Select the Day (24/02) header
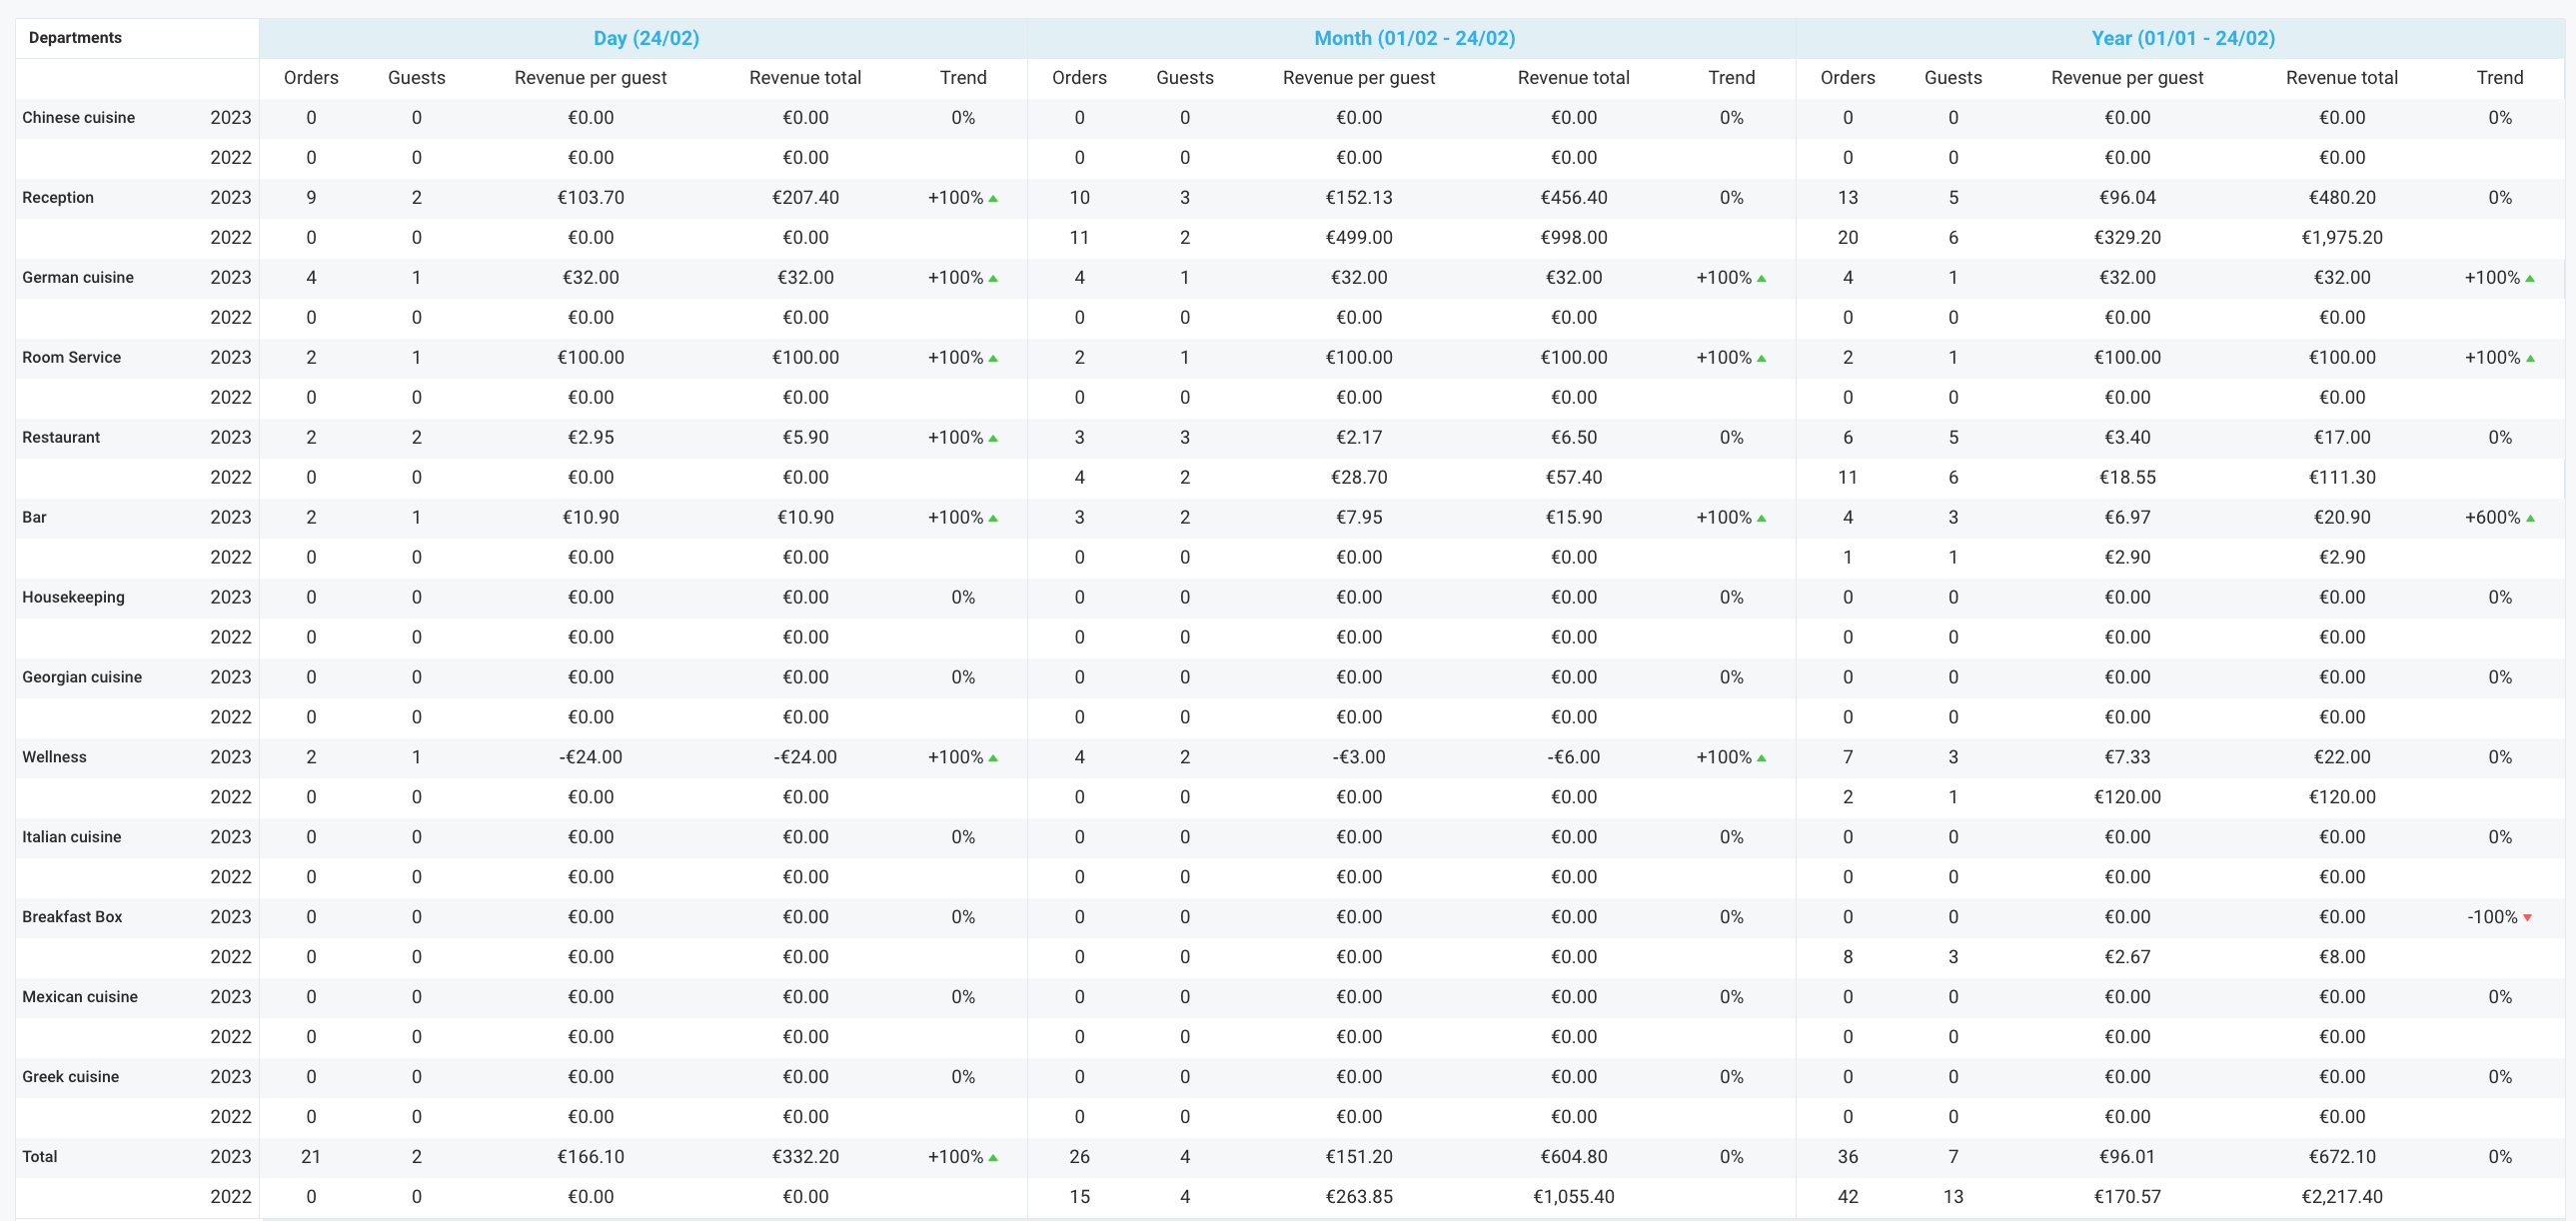2576x1221 pixels. click(645, 38)
